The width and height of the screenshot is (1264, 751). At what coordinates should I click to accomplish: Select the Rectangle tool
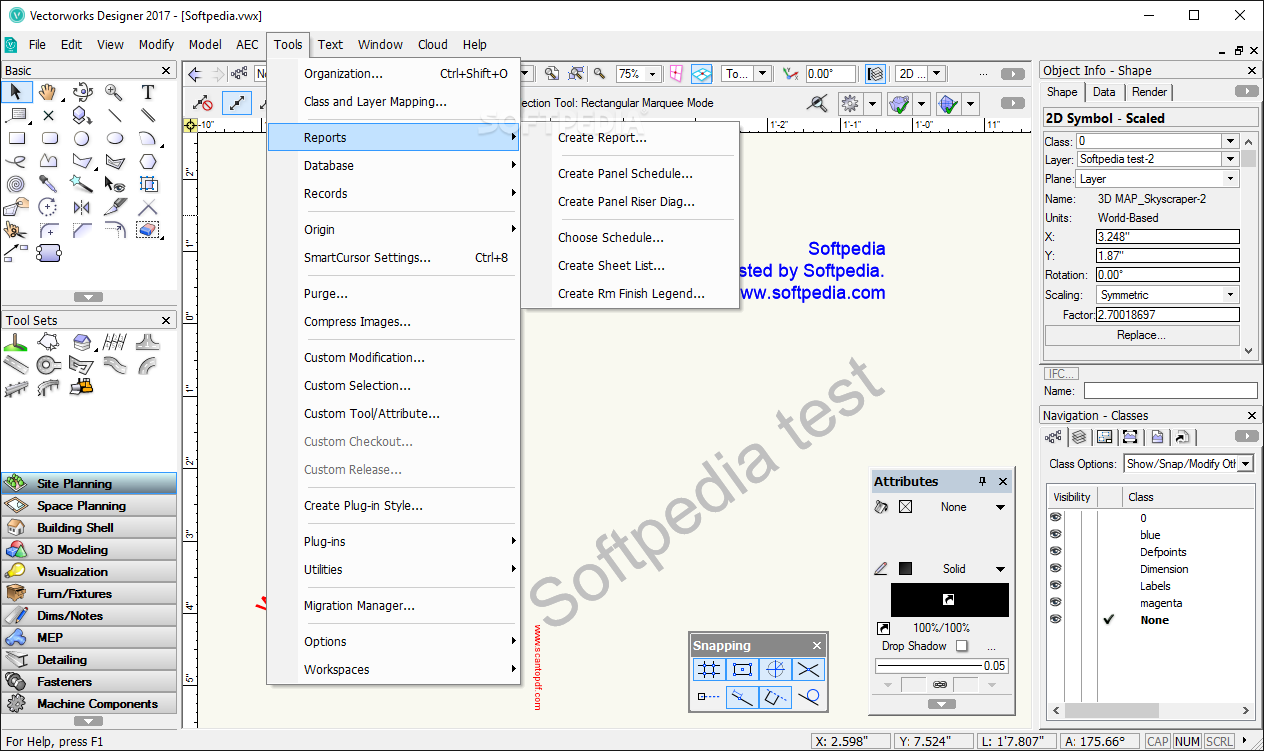16,138
